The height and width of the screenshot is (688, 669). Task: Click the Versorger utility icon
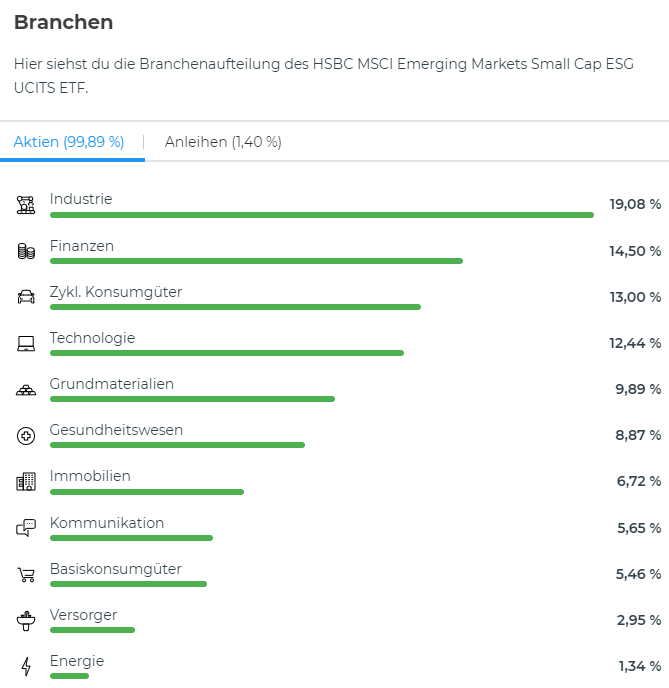[x=26, y=621]
